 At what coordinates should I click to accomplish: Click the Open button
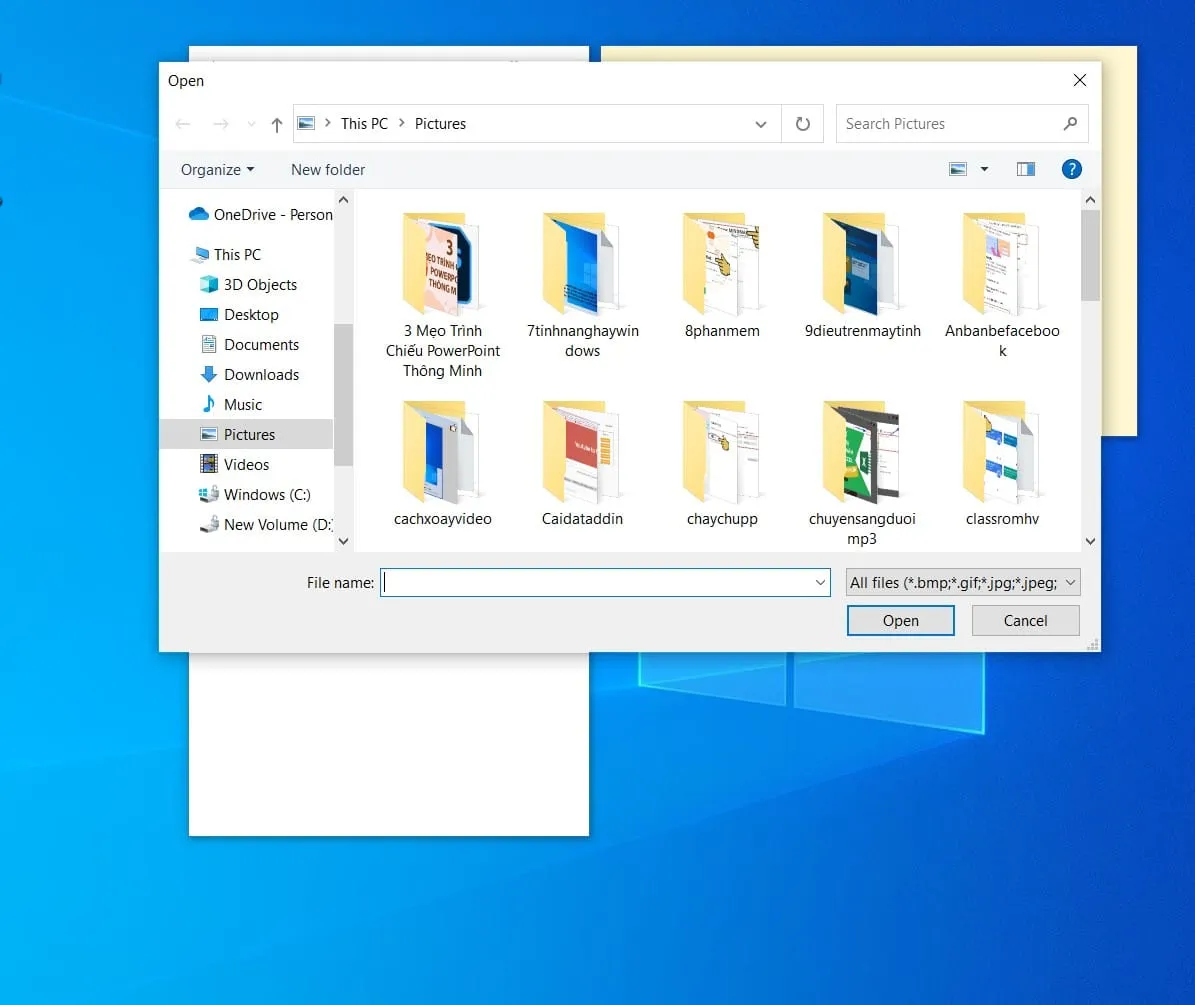tap(900, 620)
